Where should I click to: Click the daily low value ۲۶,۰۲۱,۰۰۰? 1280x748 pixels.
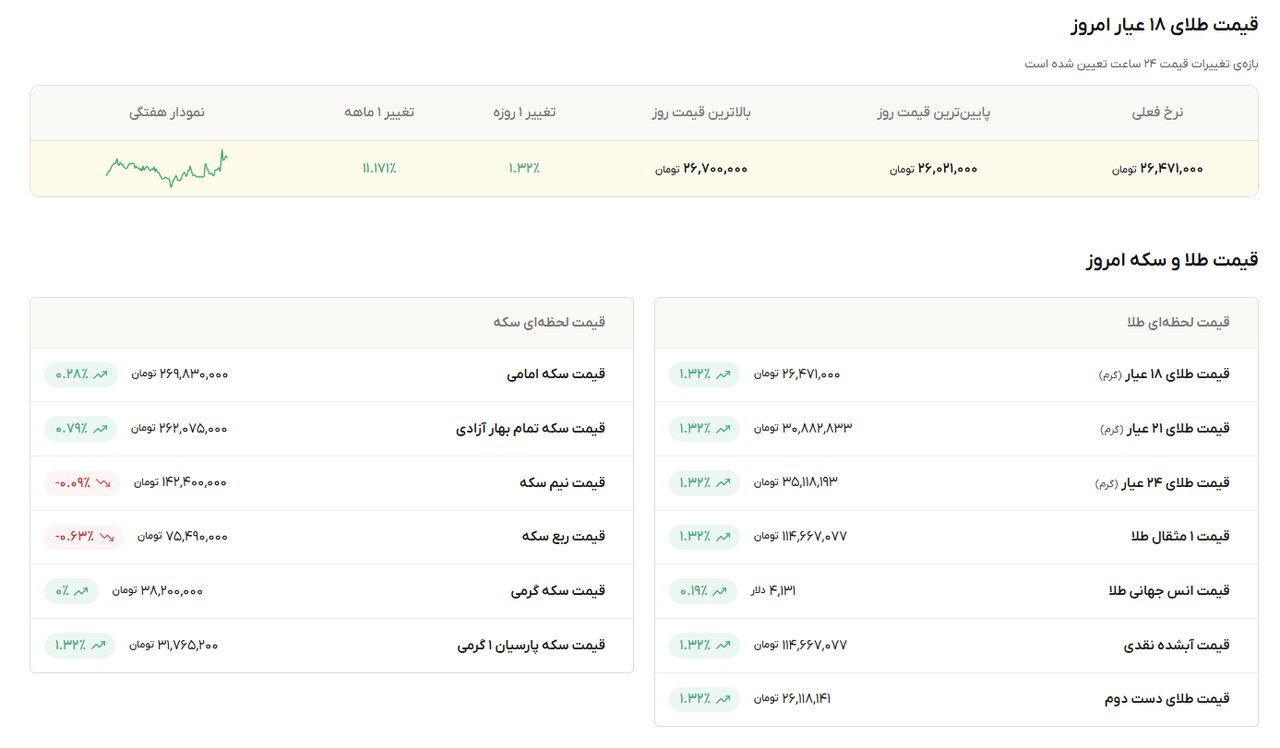(933, 169)
